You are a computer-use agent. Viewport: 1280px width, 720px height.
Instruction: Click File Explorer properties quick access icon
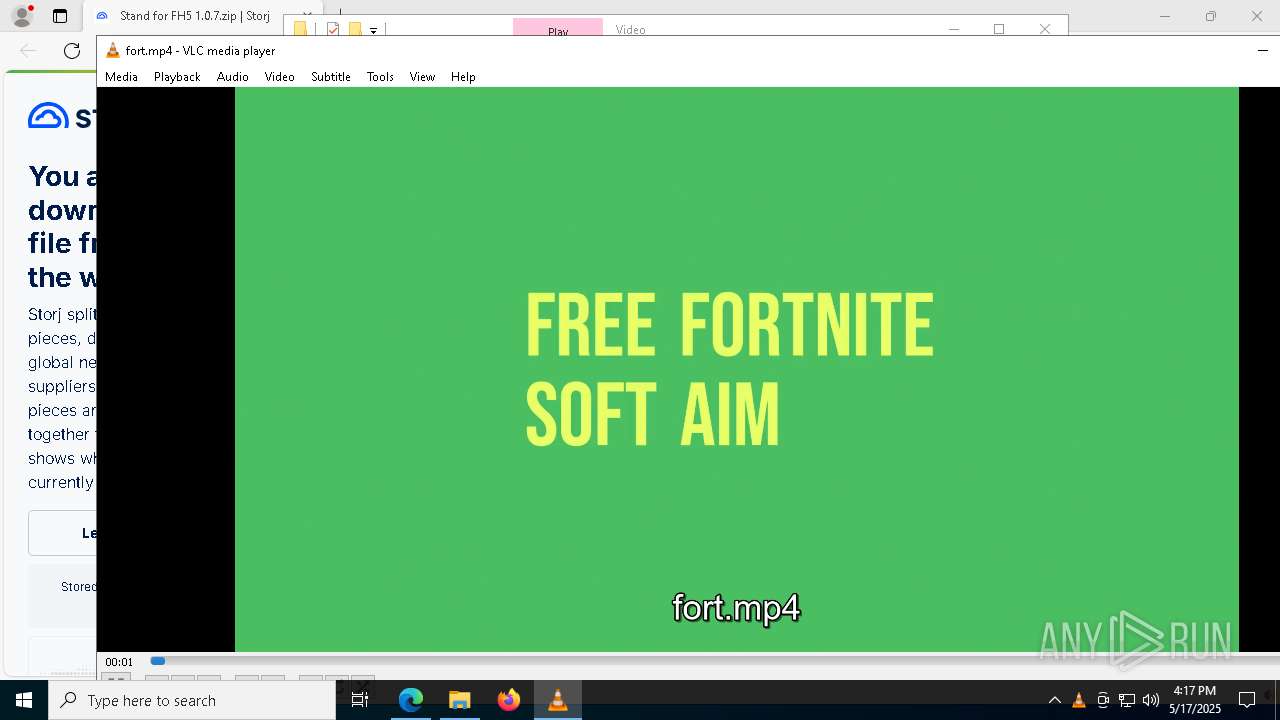coord(333,30)
